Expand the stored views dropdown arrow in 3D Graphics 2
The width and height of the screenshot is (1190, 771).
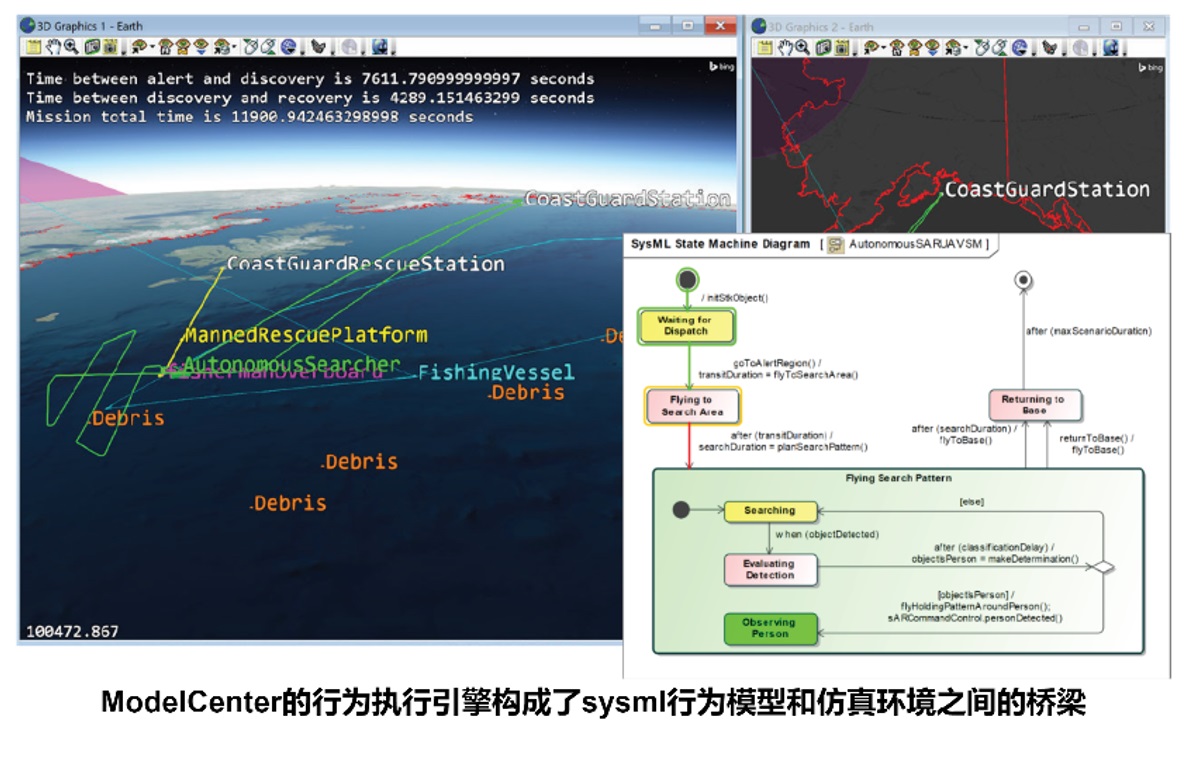coord(965,49)
